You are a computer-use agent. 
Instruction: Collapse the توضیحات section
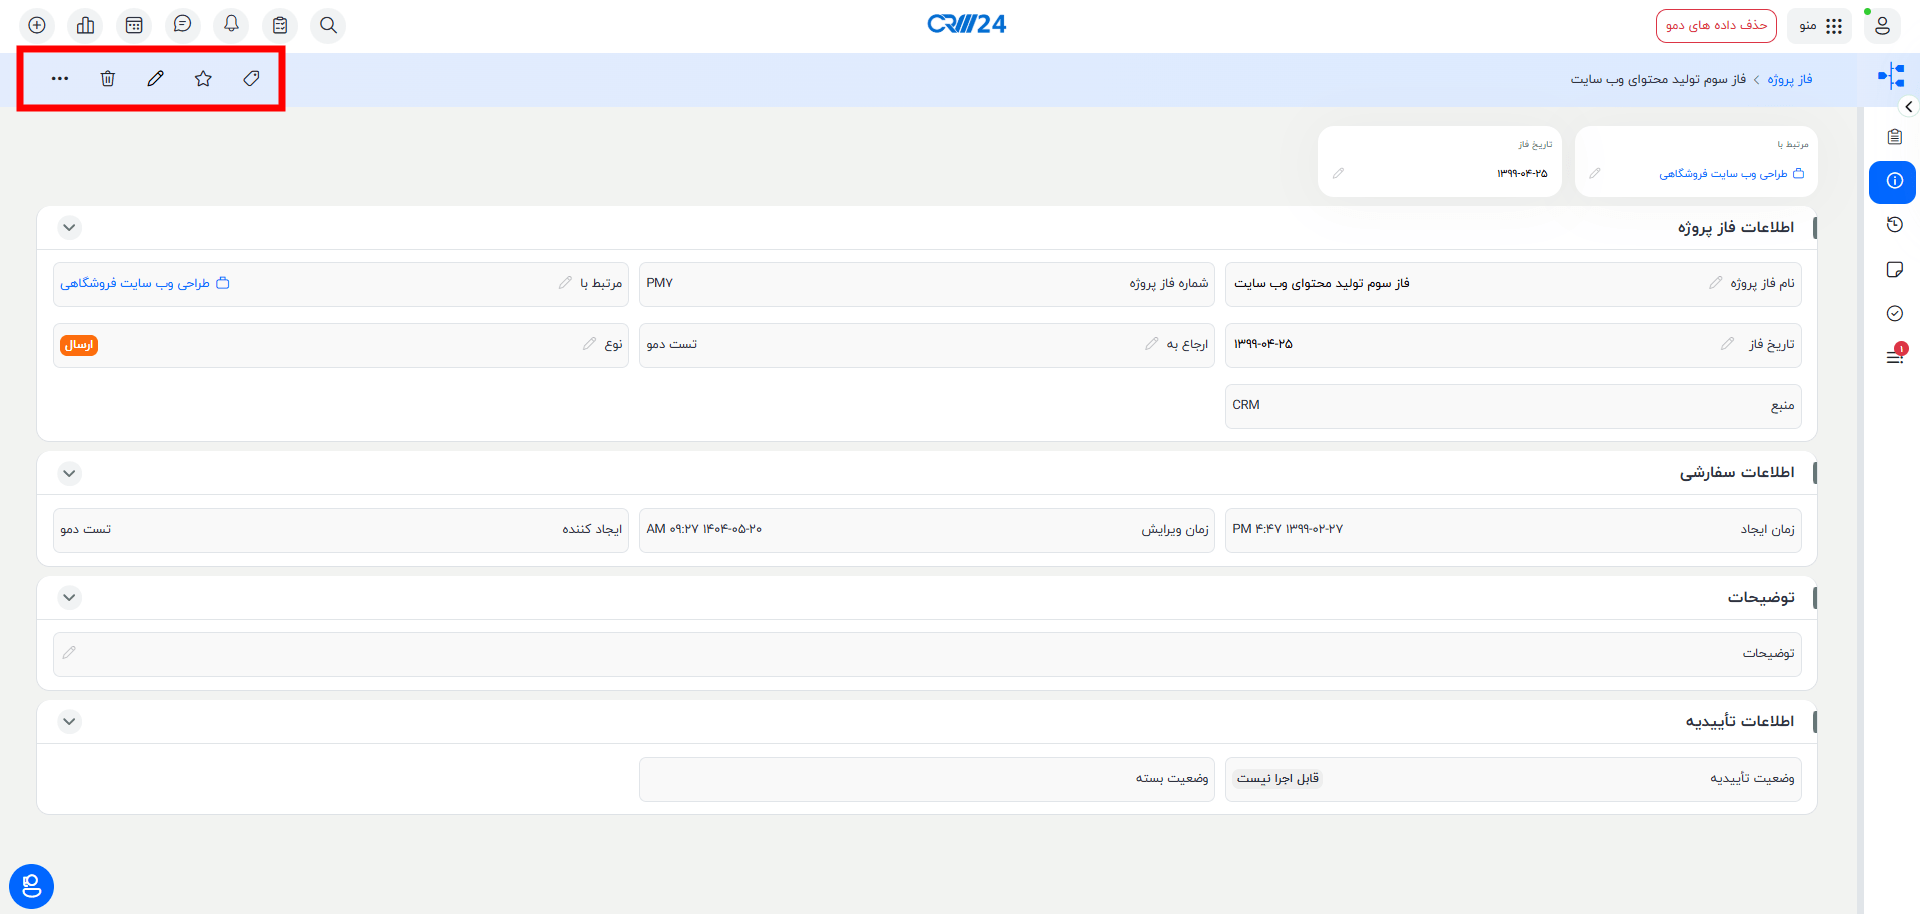69,597
